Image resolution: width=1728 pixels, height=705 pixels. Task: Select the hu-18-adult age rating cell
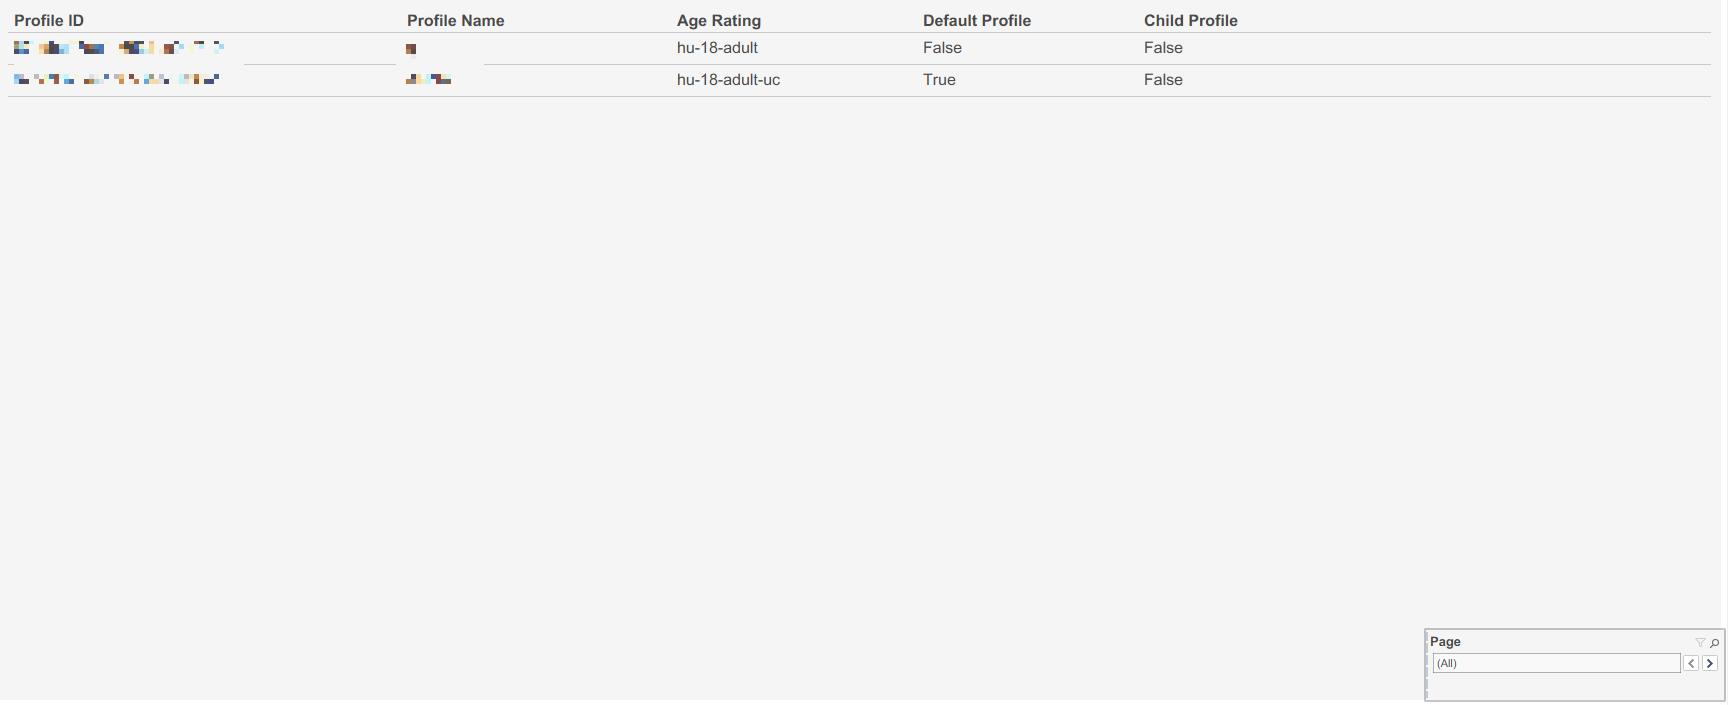717,48
